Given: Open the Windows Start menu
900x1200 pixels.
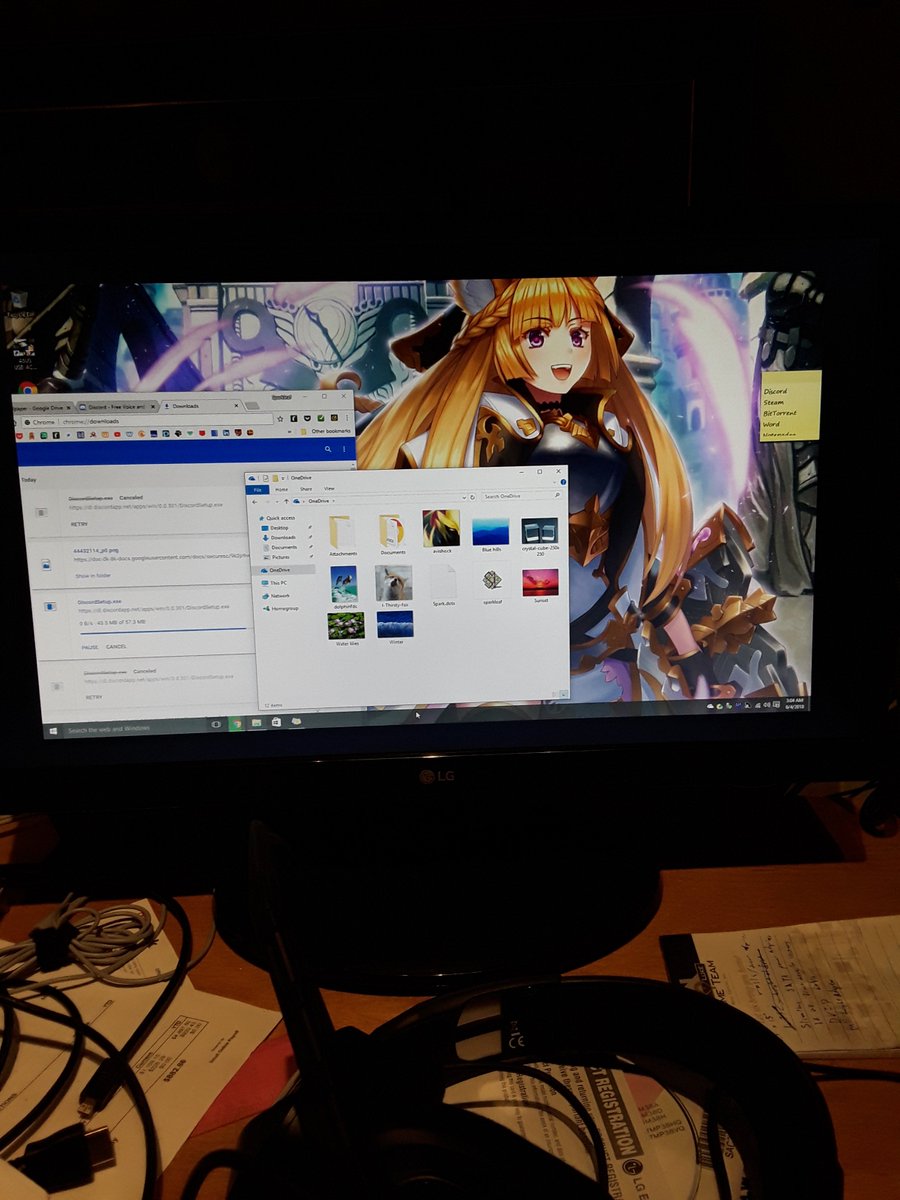Looking at the screenshot, I should click(x=51, y=731).
